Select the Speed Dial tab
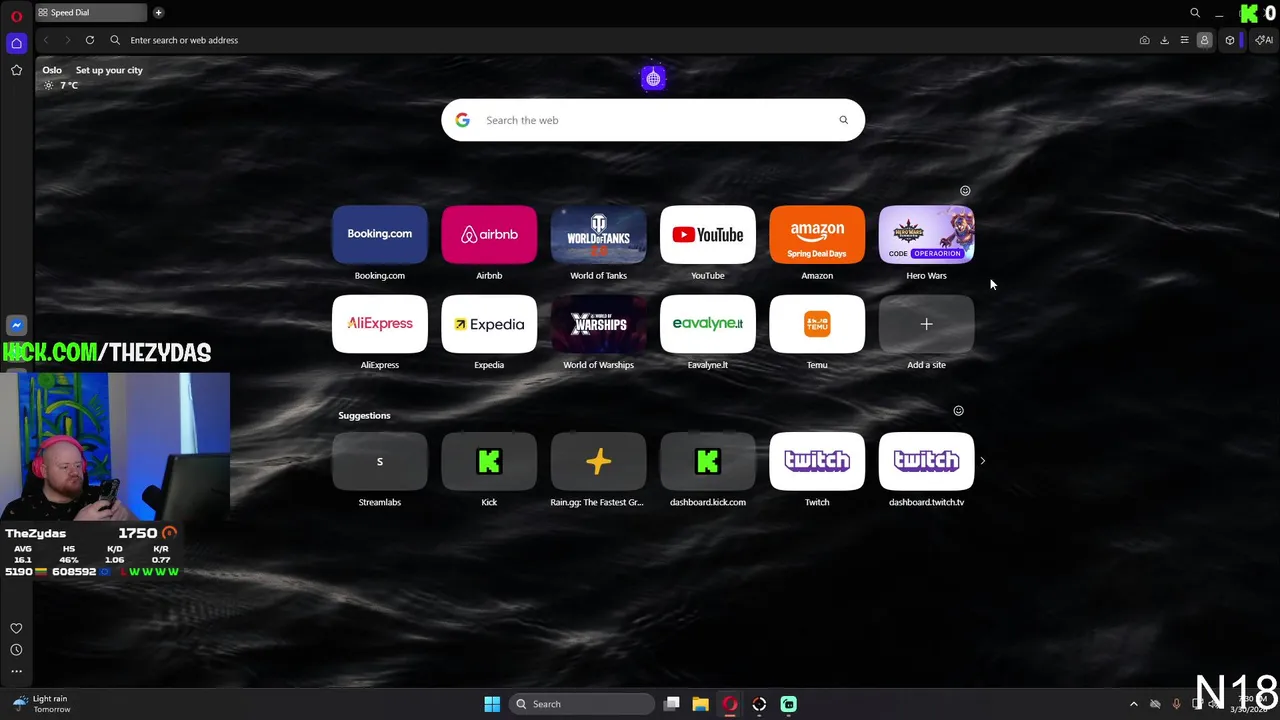The image size is (1280, 720). click(92, 13)
